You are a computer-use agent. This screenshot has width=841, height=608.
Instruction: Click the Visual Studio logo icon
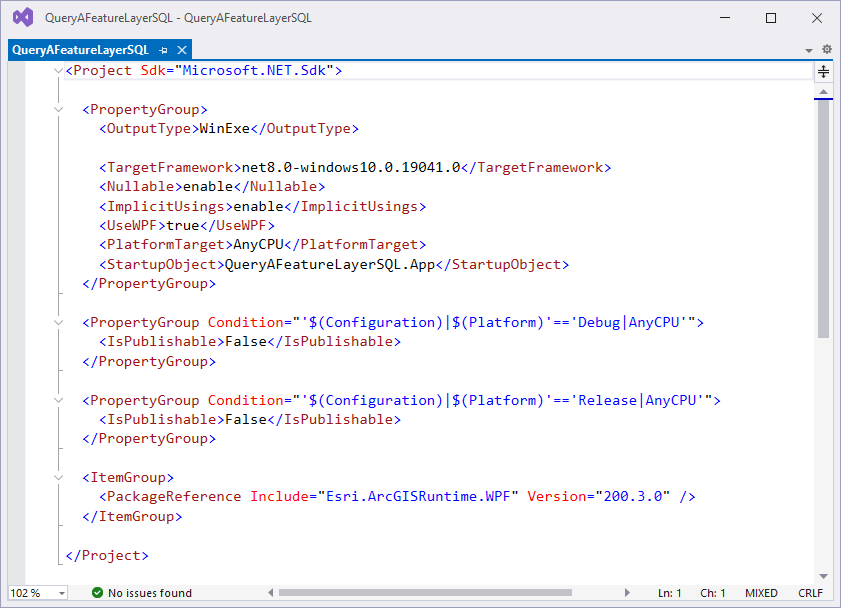[23, 18]
